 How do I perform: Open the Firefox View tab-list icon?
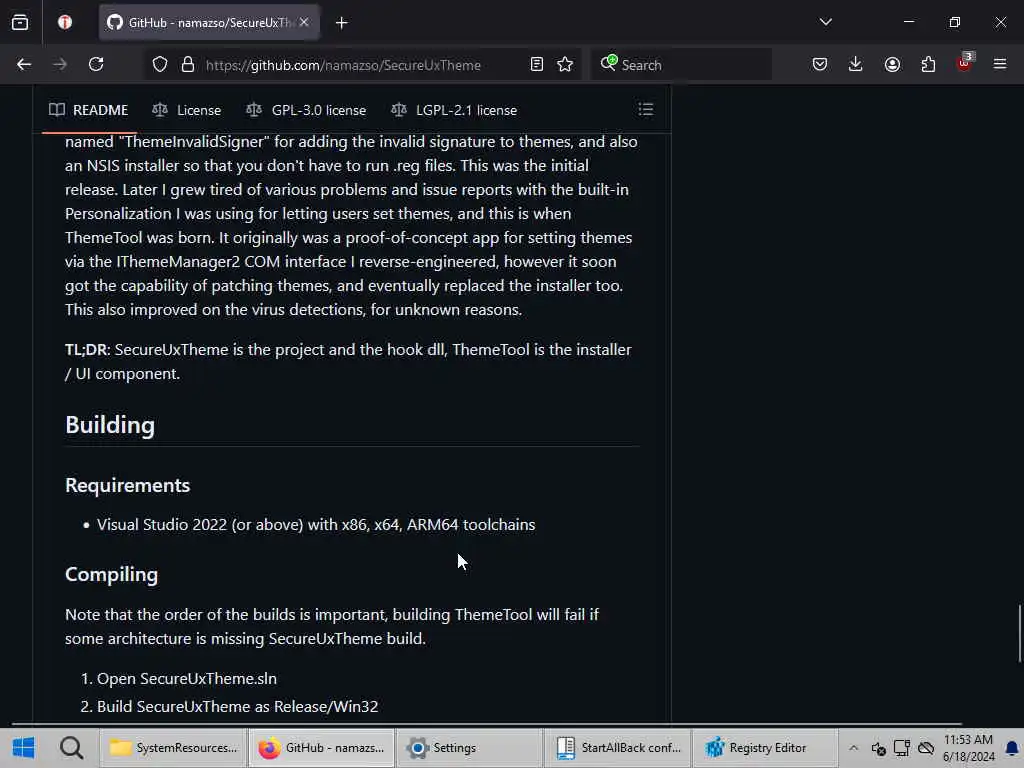pos(20,23)
